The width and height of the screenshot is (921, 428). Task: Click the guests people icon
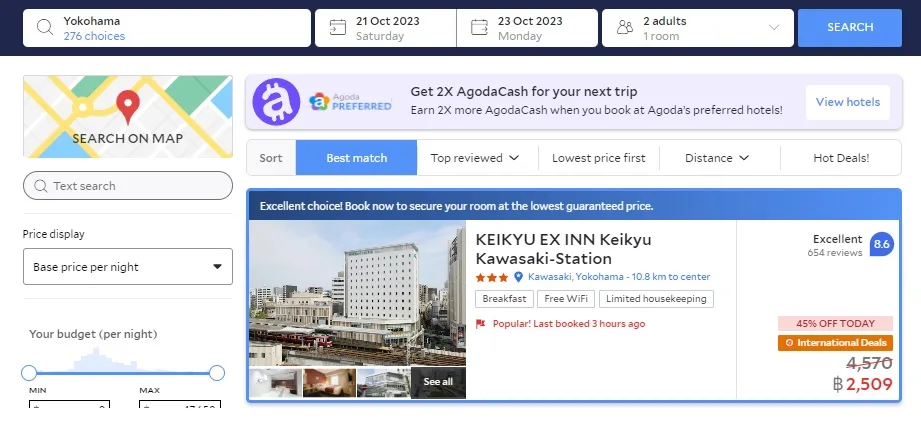[625, 27]
